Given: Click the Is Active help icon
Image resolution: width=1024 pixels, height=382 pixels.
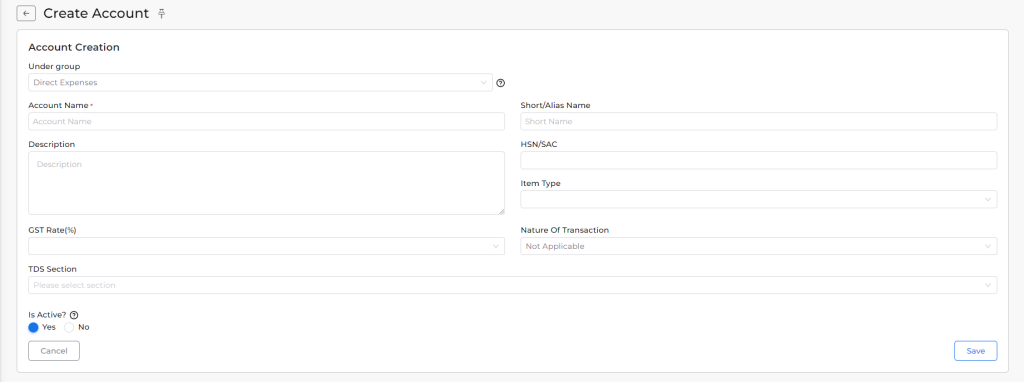Looking at the screenshot, I should click(74, 315).
